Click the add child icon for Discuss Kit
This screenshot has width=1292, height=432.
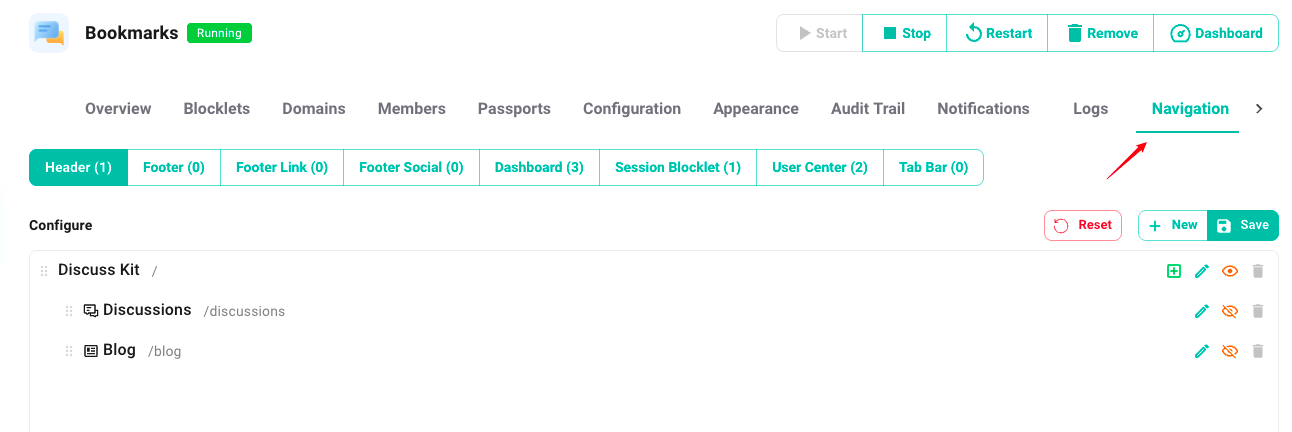pos(1174,271)
